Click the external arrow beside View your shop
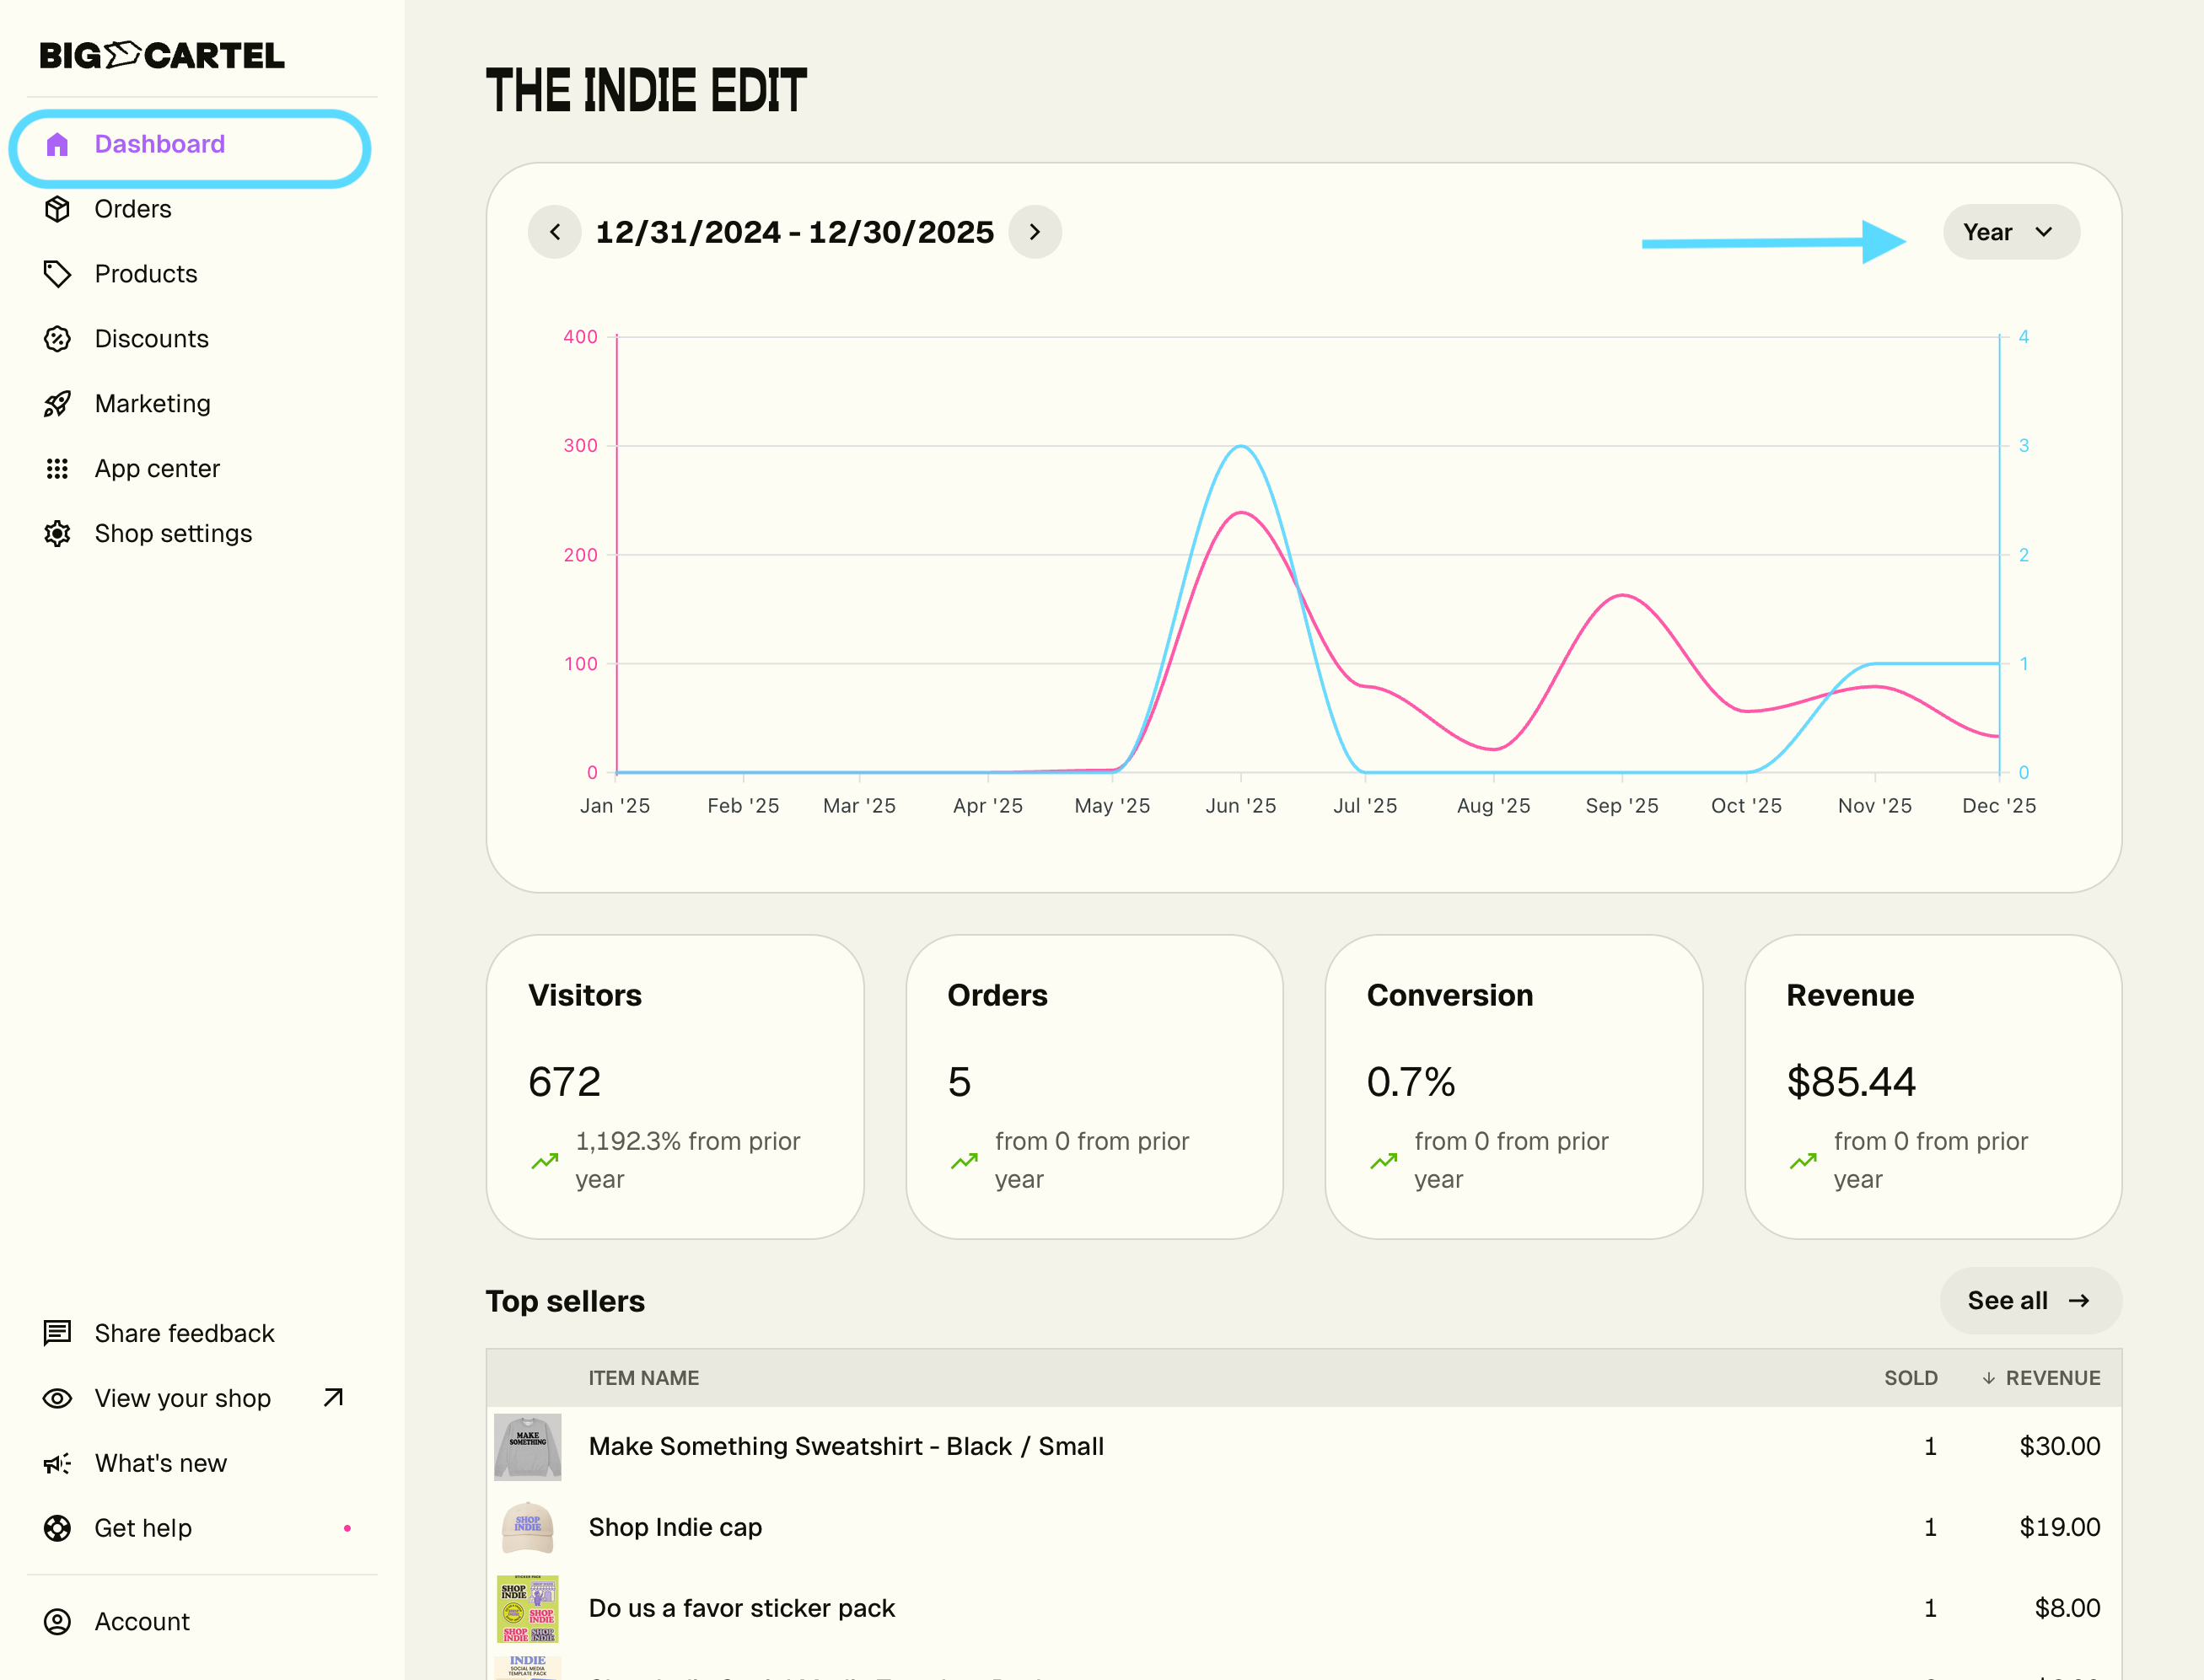The width and height of the screenshot is (2204, 1680). [334, 1397]
